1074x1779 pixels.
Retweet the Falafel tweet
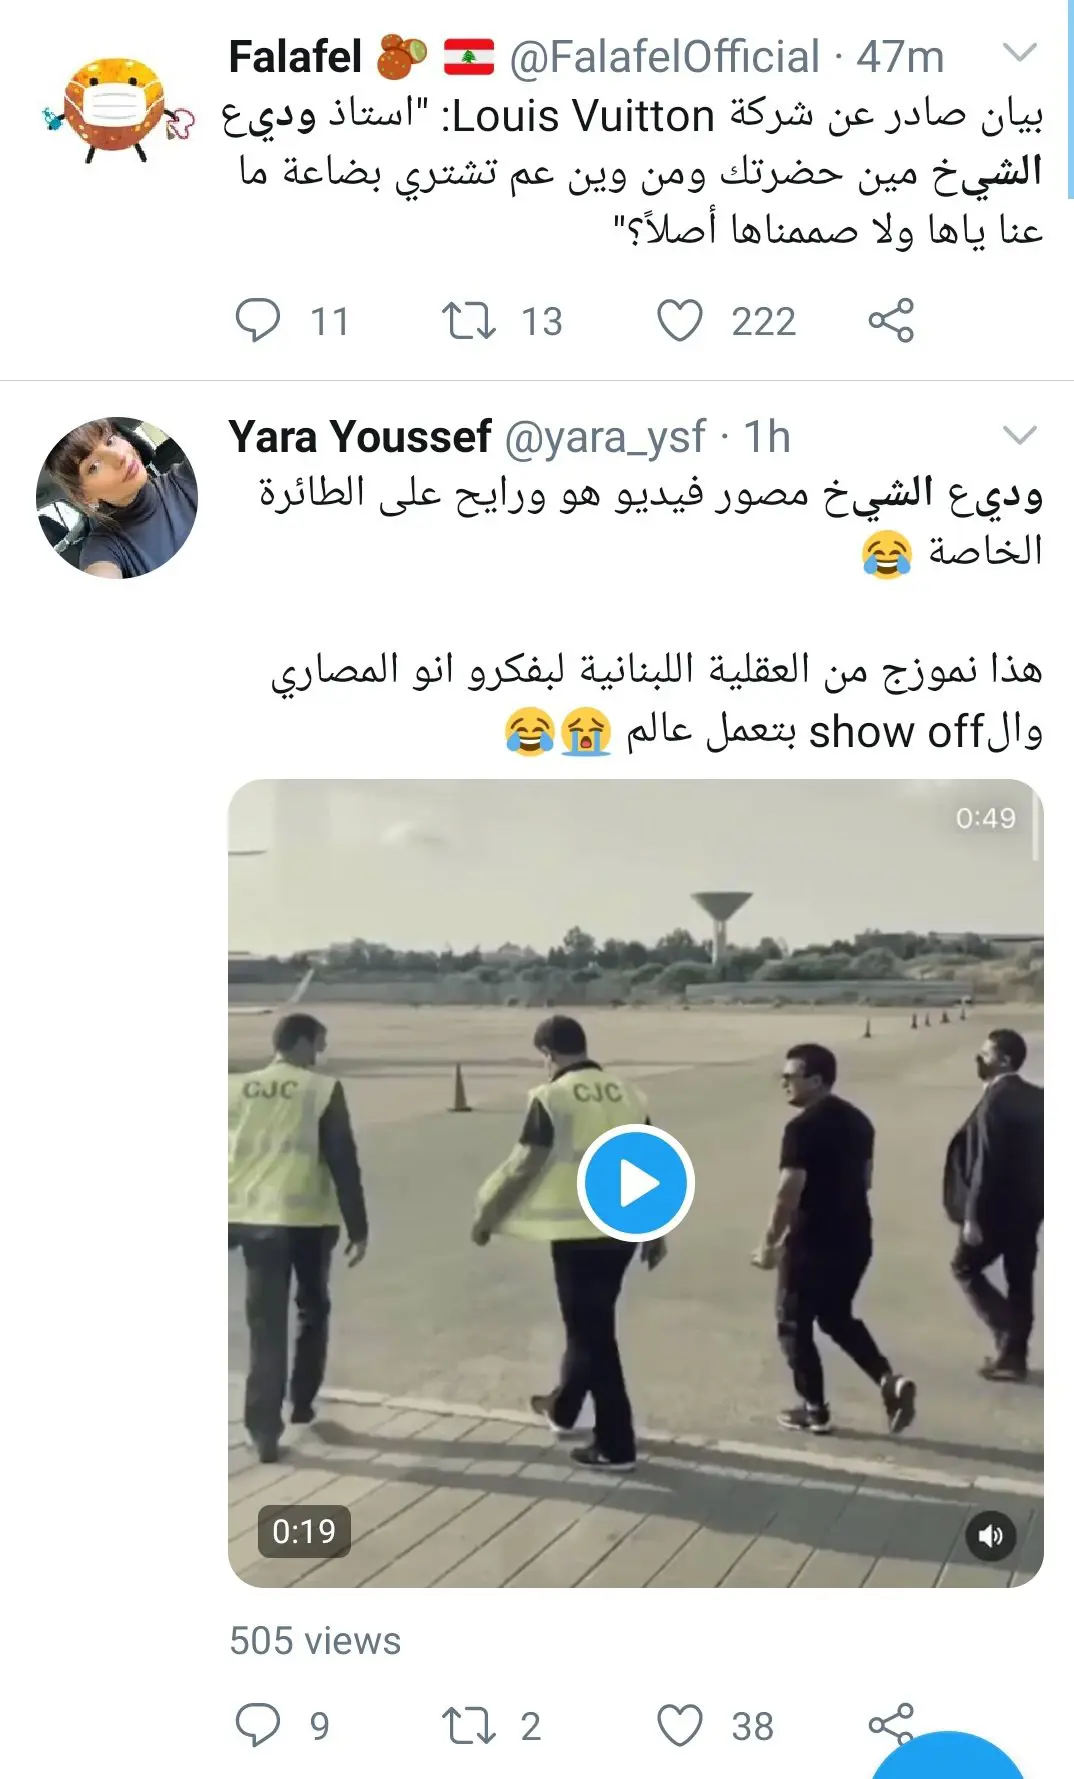click(469, 321)
